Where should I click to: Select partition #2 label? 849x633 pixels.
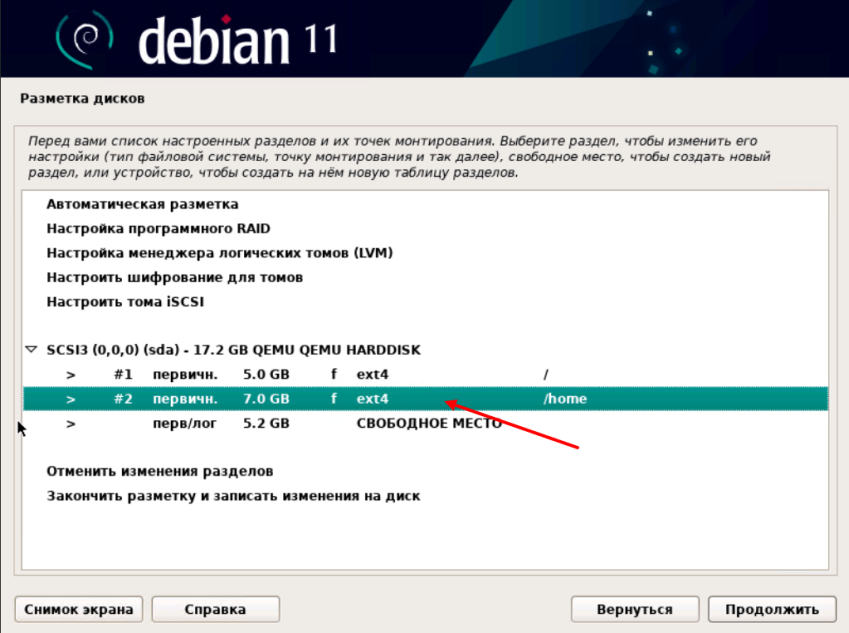pyautogui.click(x=123, y=399)
